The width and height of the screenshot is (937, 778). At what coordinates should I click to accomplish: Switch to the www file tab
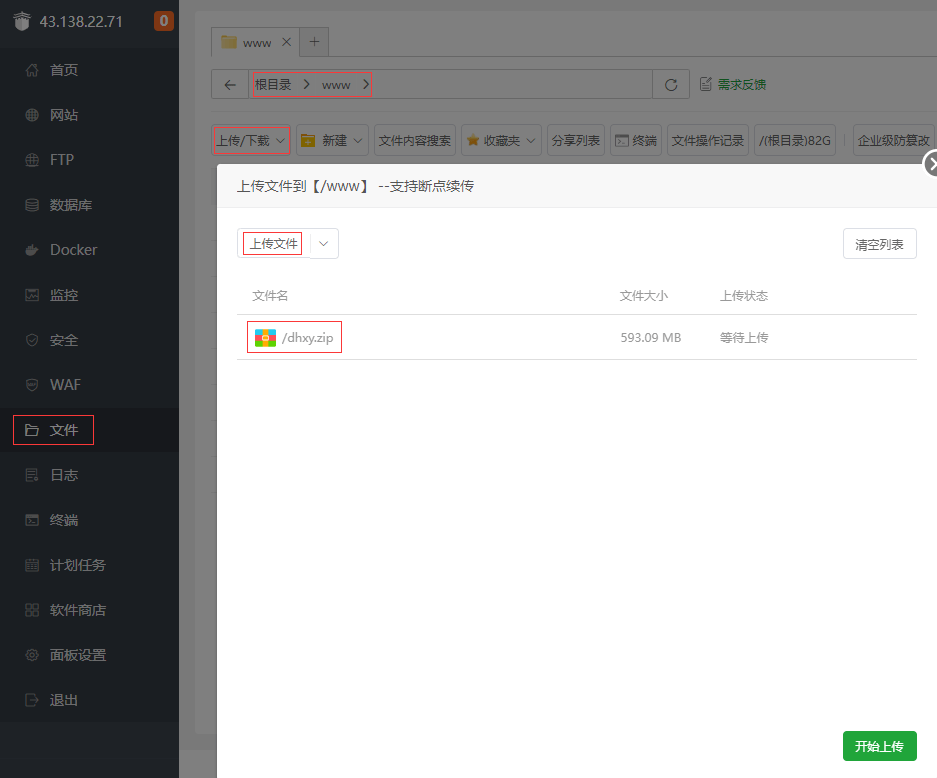(255, 42)
